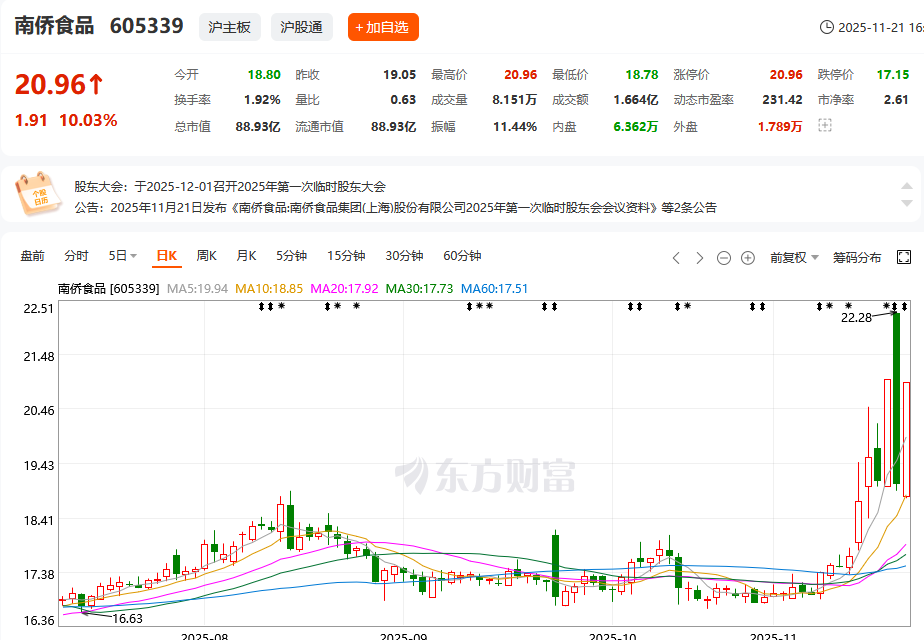Screen dimensions: 924x640
Task: Click the 外盘 value 1.789万
Action: 780,127
